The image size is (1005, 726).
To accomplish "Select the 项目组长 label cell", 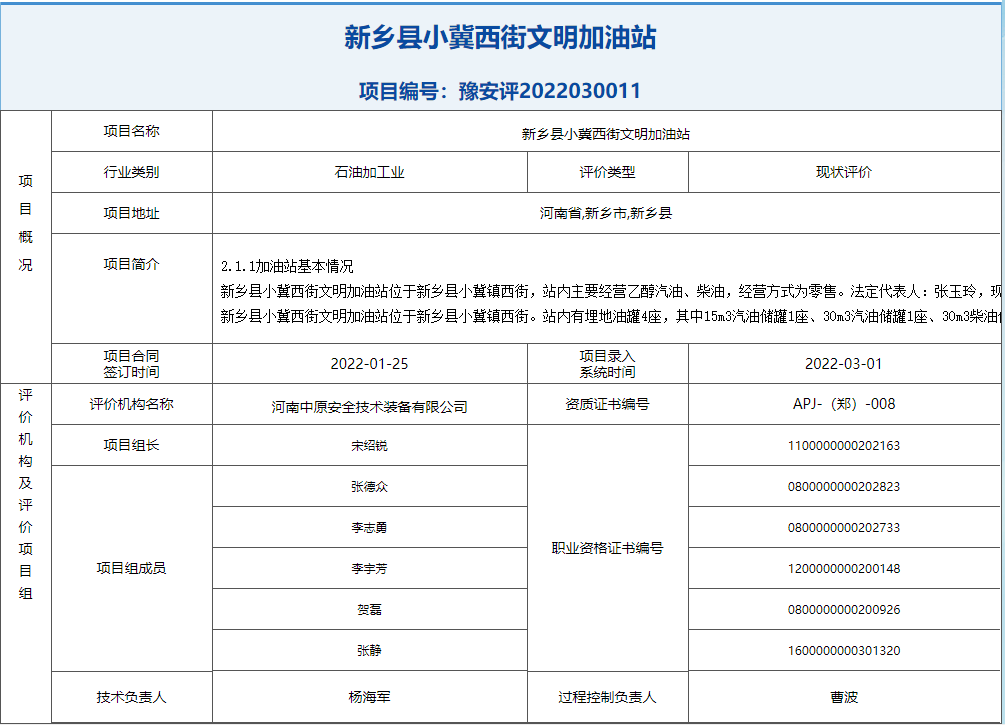I will 131,445.
